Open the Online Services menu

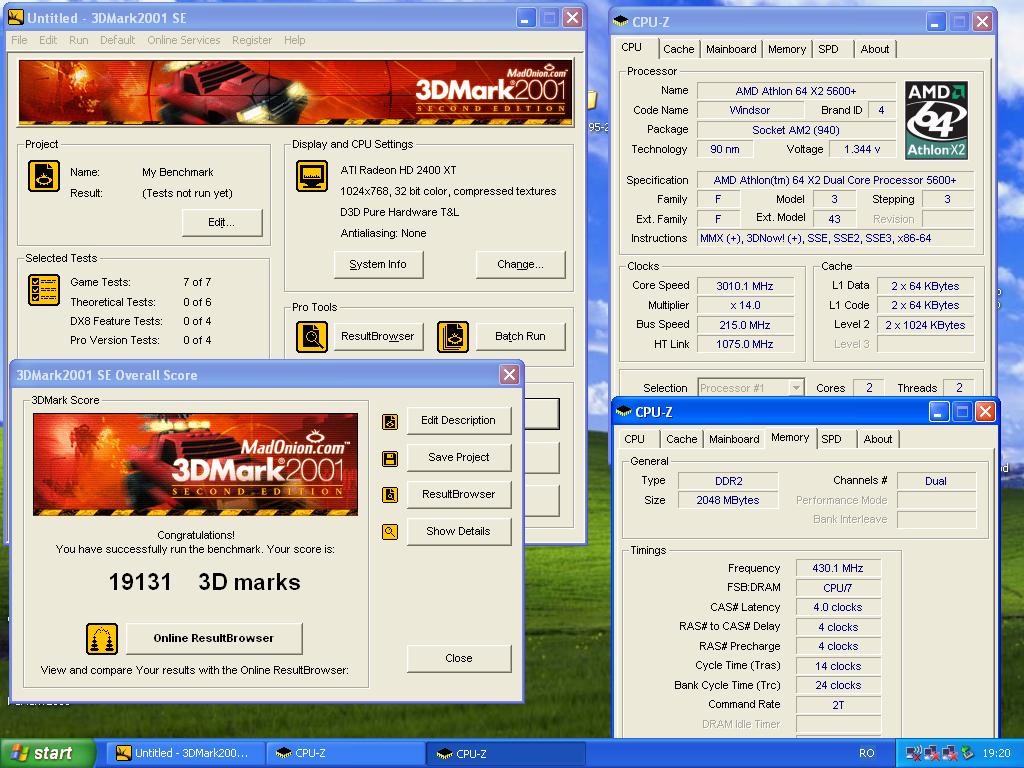[x=184, y=40]
